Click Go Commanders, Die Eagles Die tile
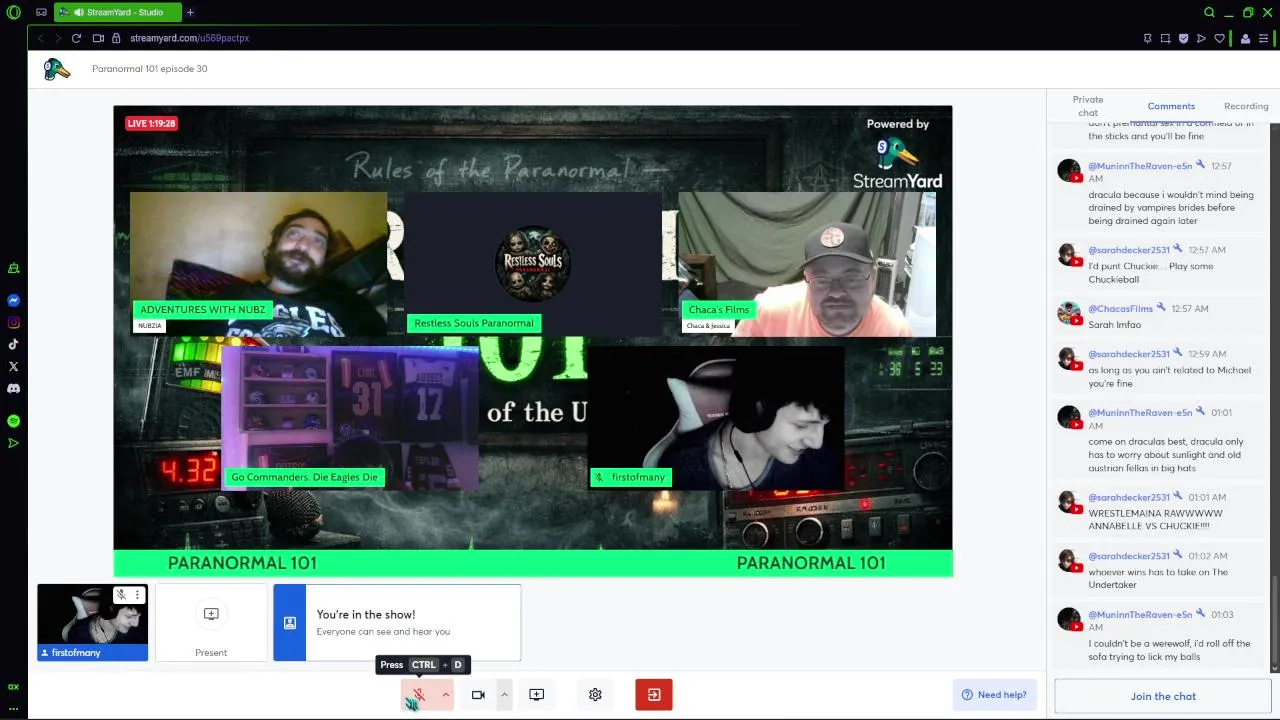The height and width of the screenshot is (720, 1280). click(x=350, y=418)
